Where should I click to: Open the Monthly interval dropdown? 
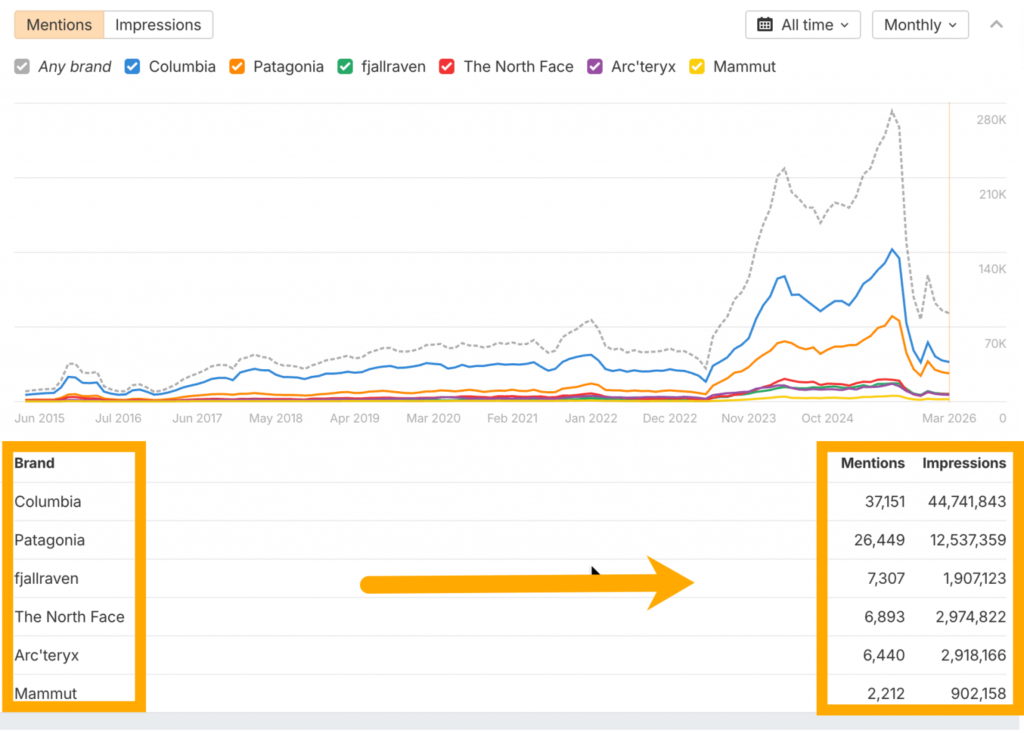(x=920, y=25)
